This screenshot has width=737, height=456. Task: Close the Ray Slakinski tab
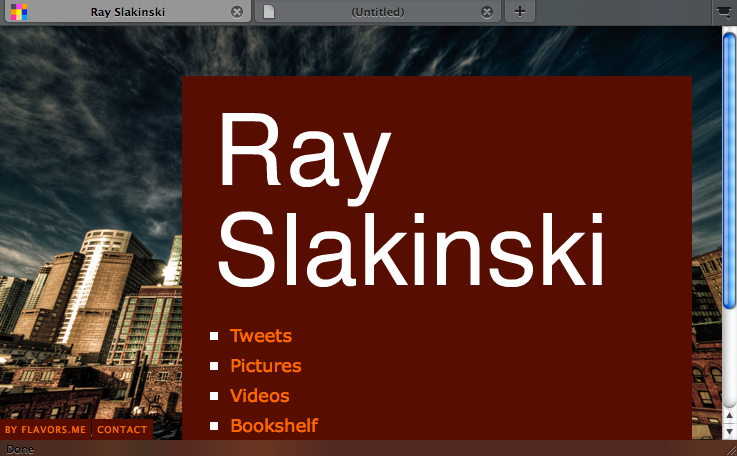pos(237,12)
